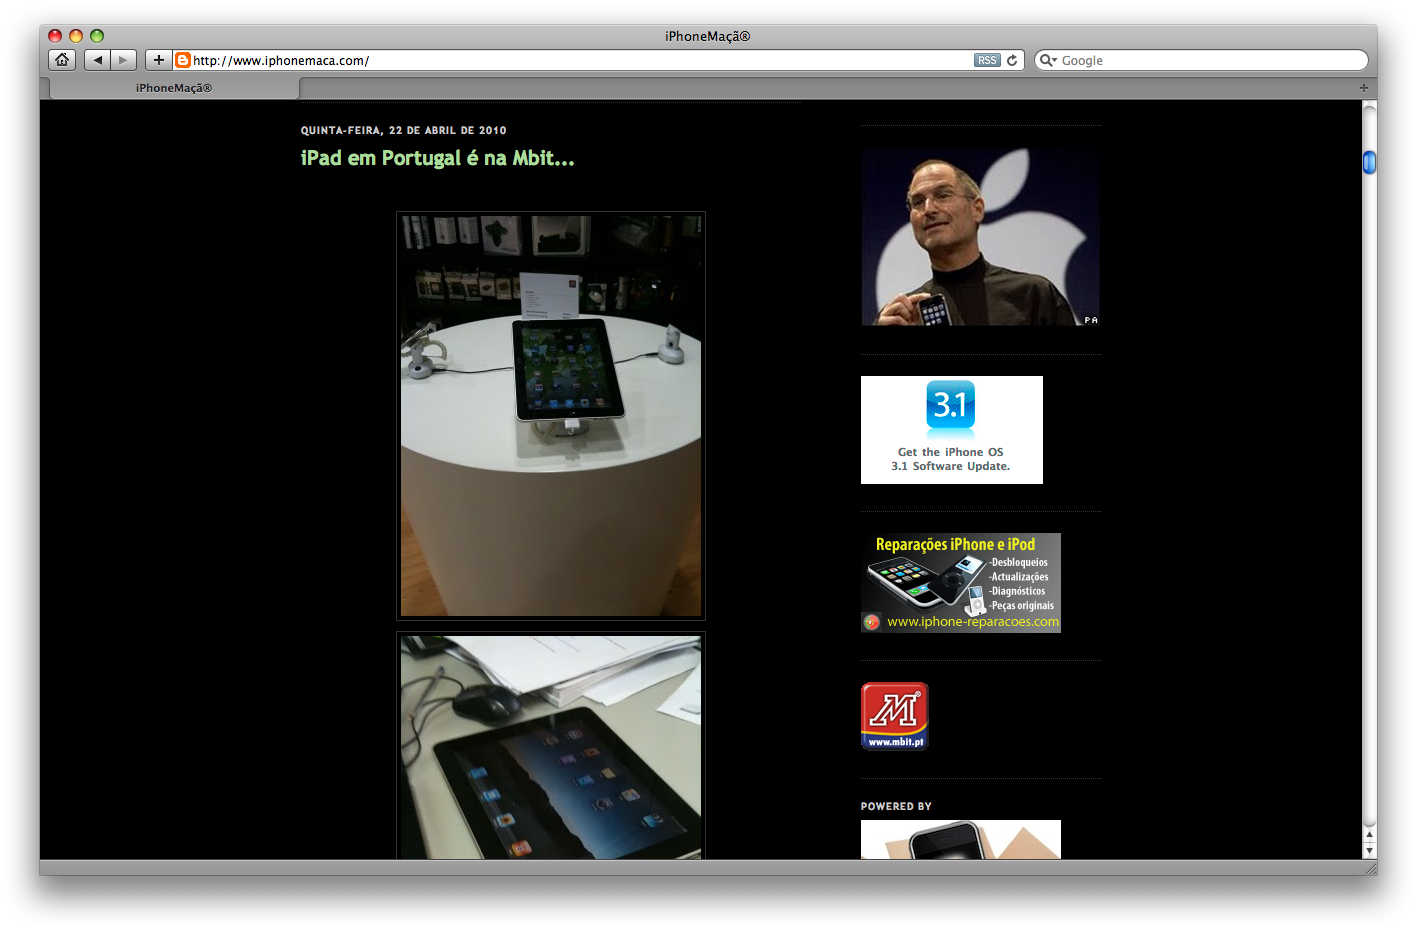Open the RSS feed button

[987, 60]
